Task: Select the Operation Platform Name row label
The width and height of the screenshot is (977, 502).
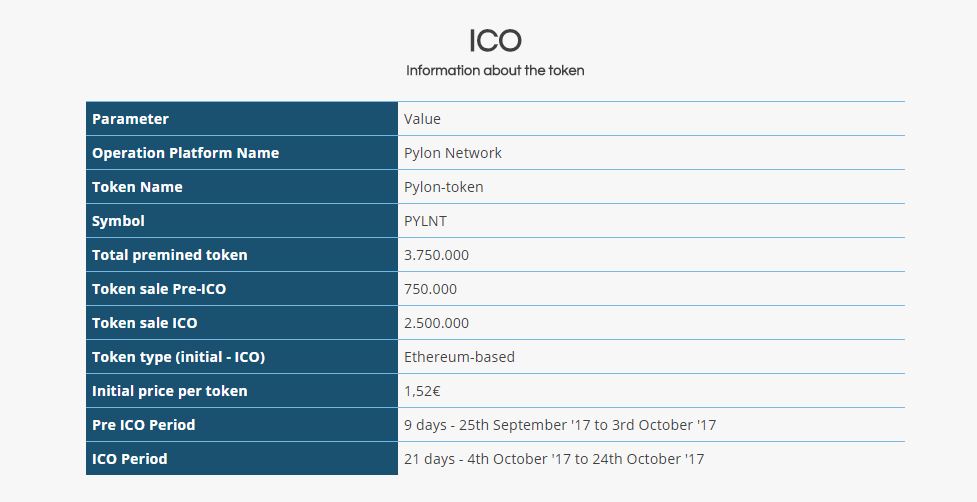Action: tap(185, 153)
